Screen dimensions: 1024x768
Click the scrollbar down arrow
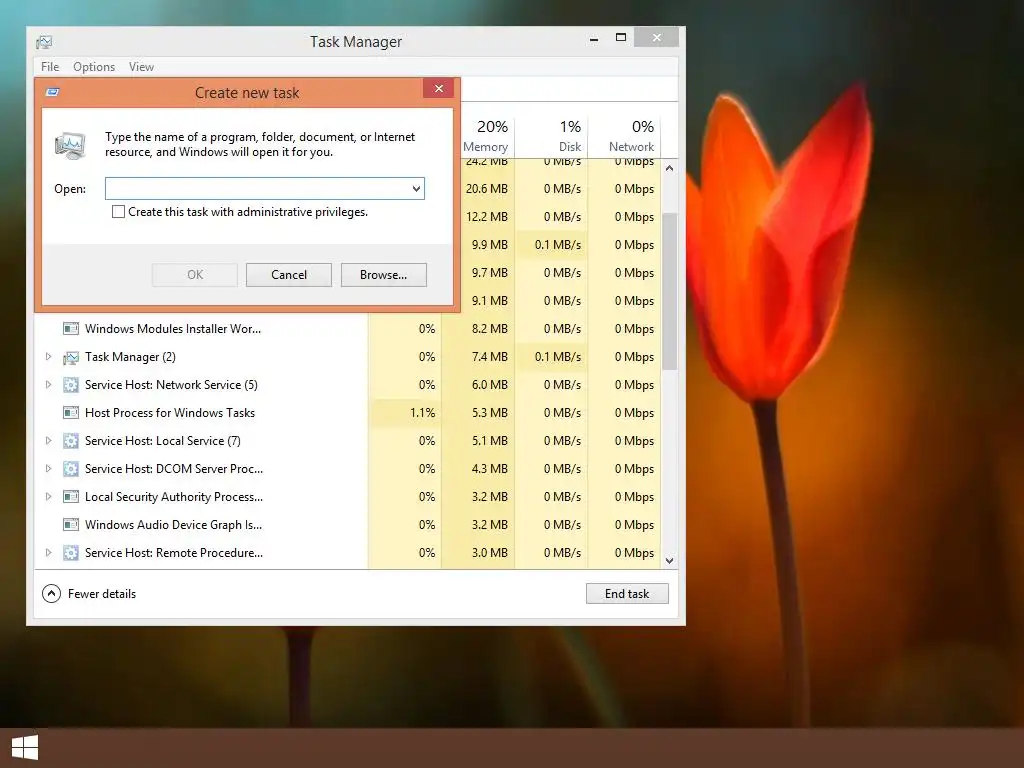pyautogui.click(x=669, y=561)
